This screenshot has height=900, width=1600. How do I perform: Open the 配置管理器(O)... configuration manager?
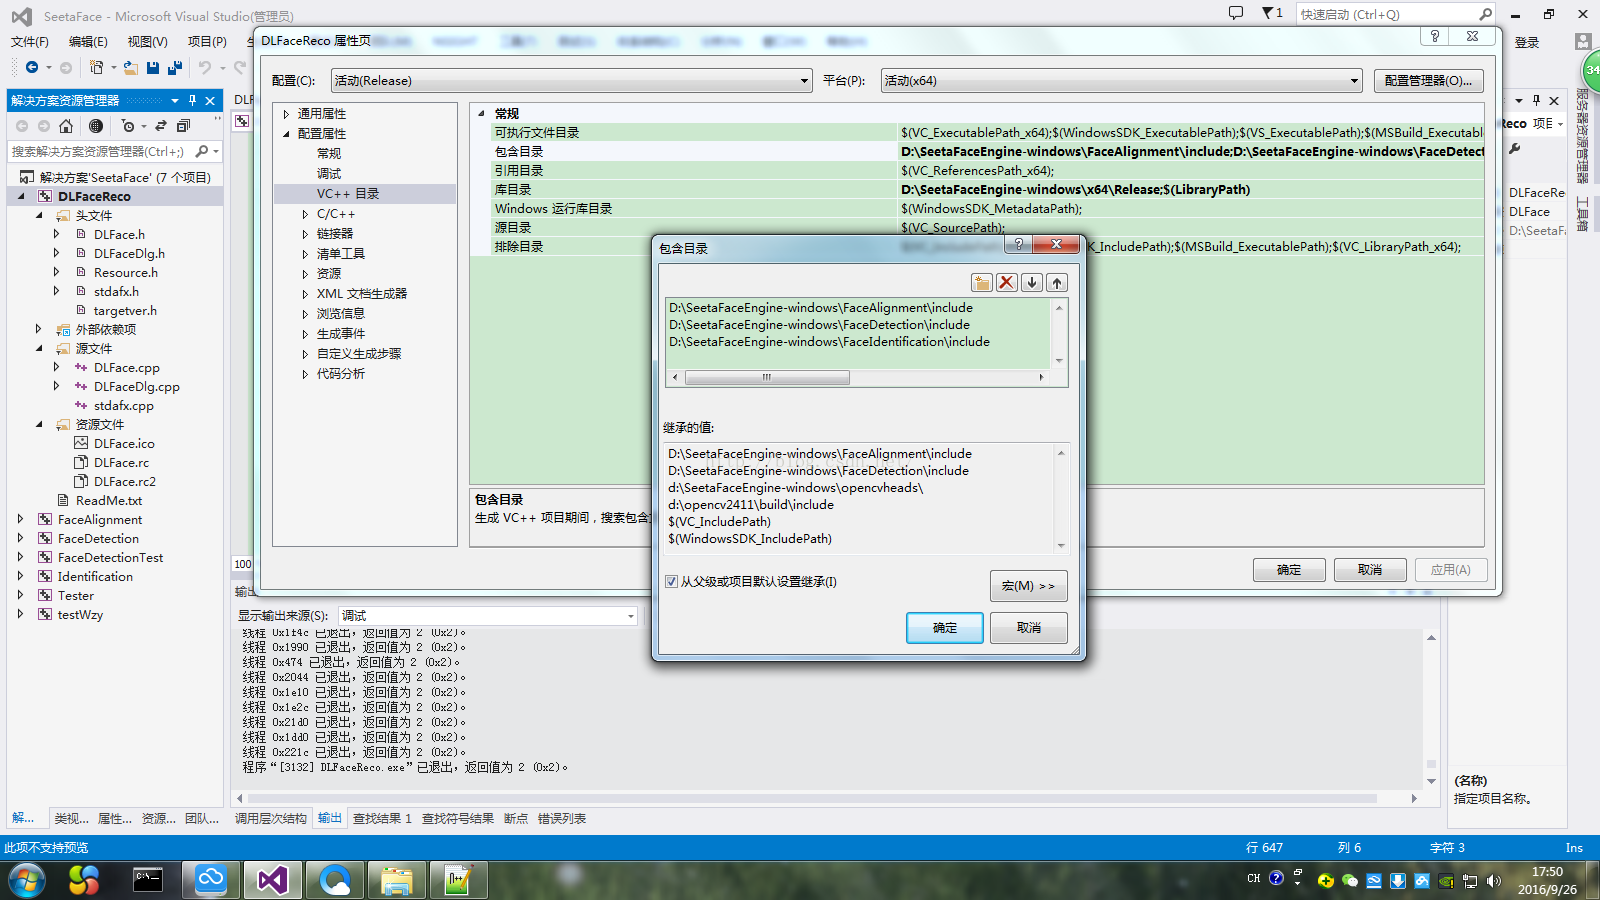click(1428, 80)
